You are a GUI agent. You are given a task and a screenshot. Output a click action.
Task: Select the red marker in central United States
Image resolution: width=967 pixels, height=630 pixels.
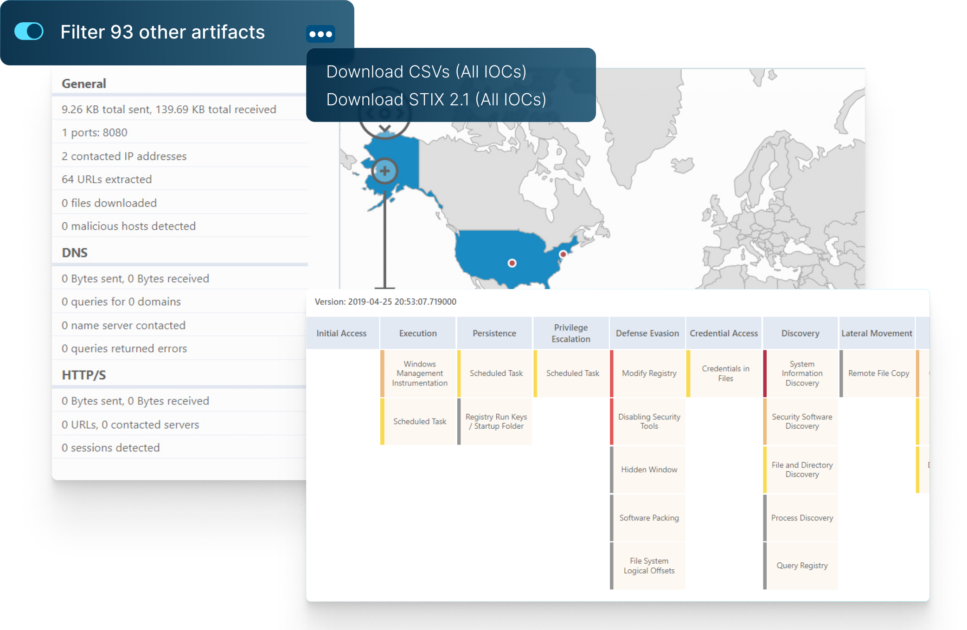pyautogui.click(x=511, y=263)
